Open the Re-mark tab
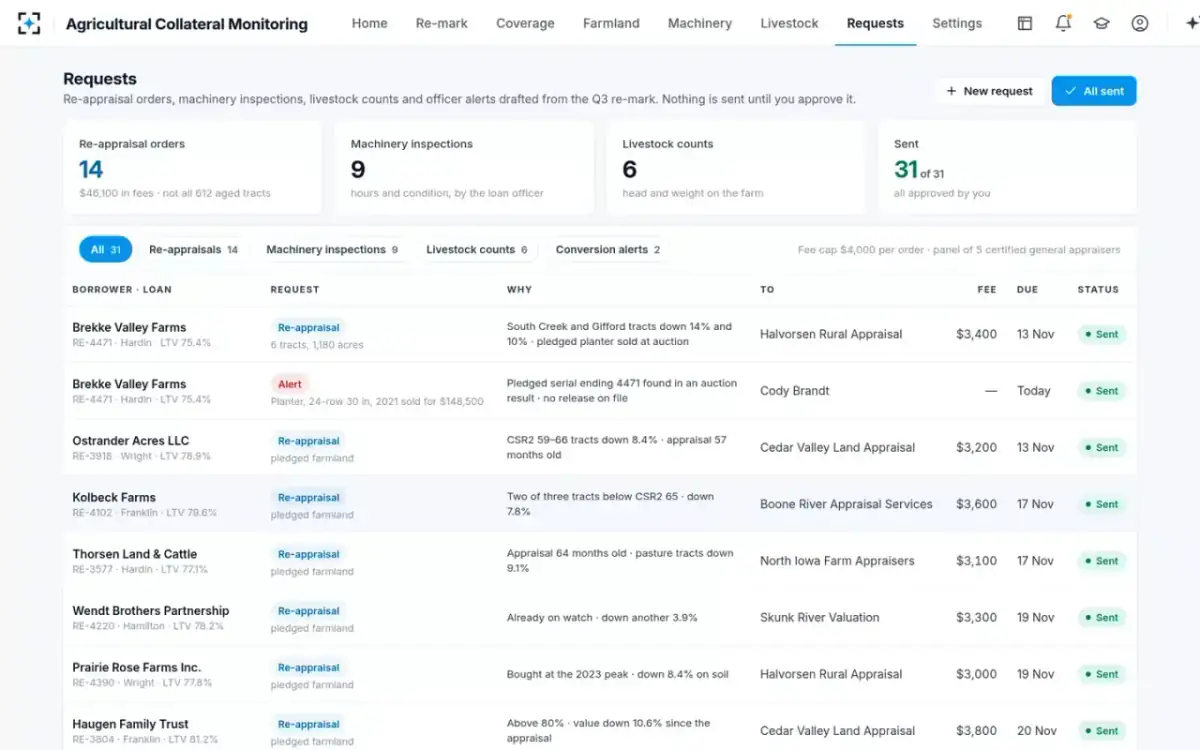This screenshot has width=1200, height=750. (x=442, y=23)
